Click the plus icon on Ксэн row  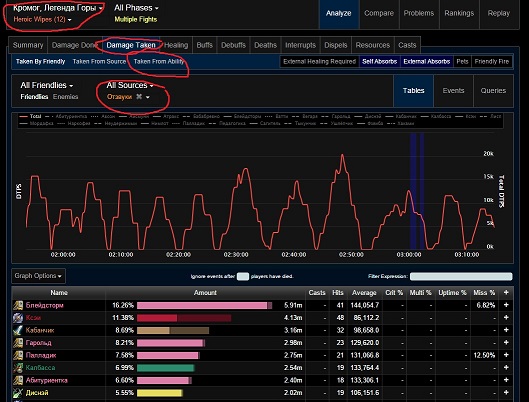click(x=506, y=317)
